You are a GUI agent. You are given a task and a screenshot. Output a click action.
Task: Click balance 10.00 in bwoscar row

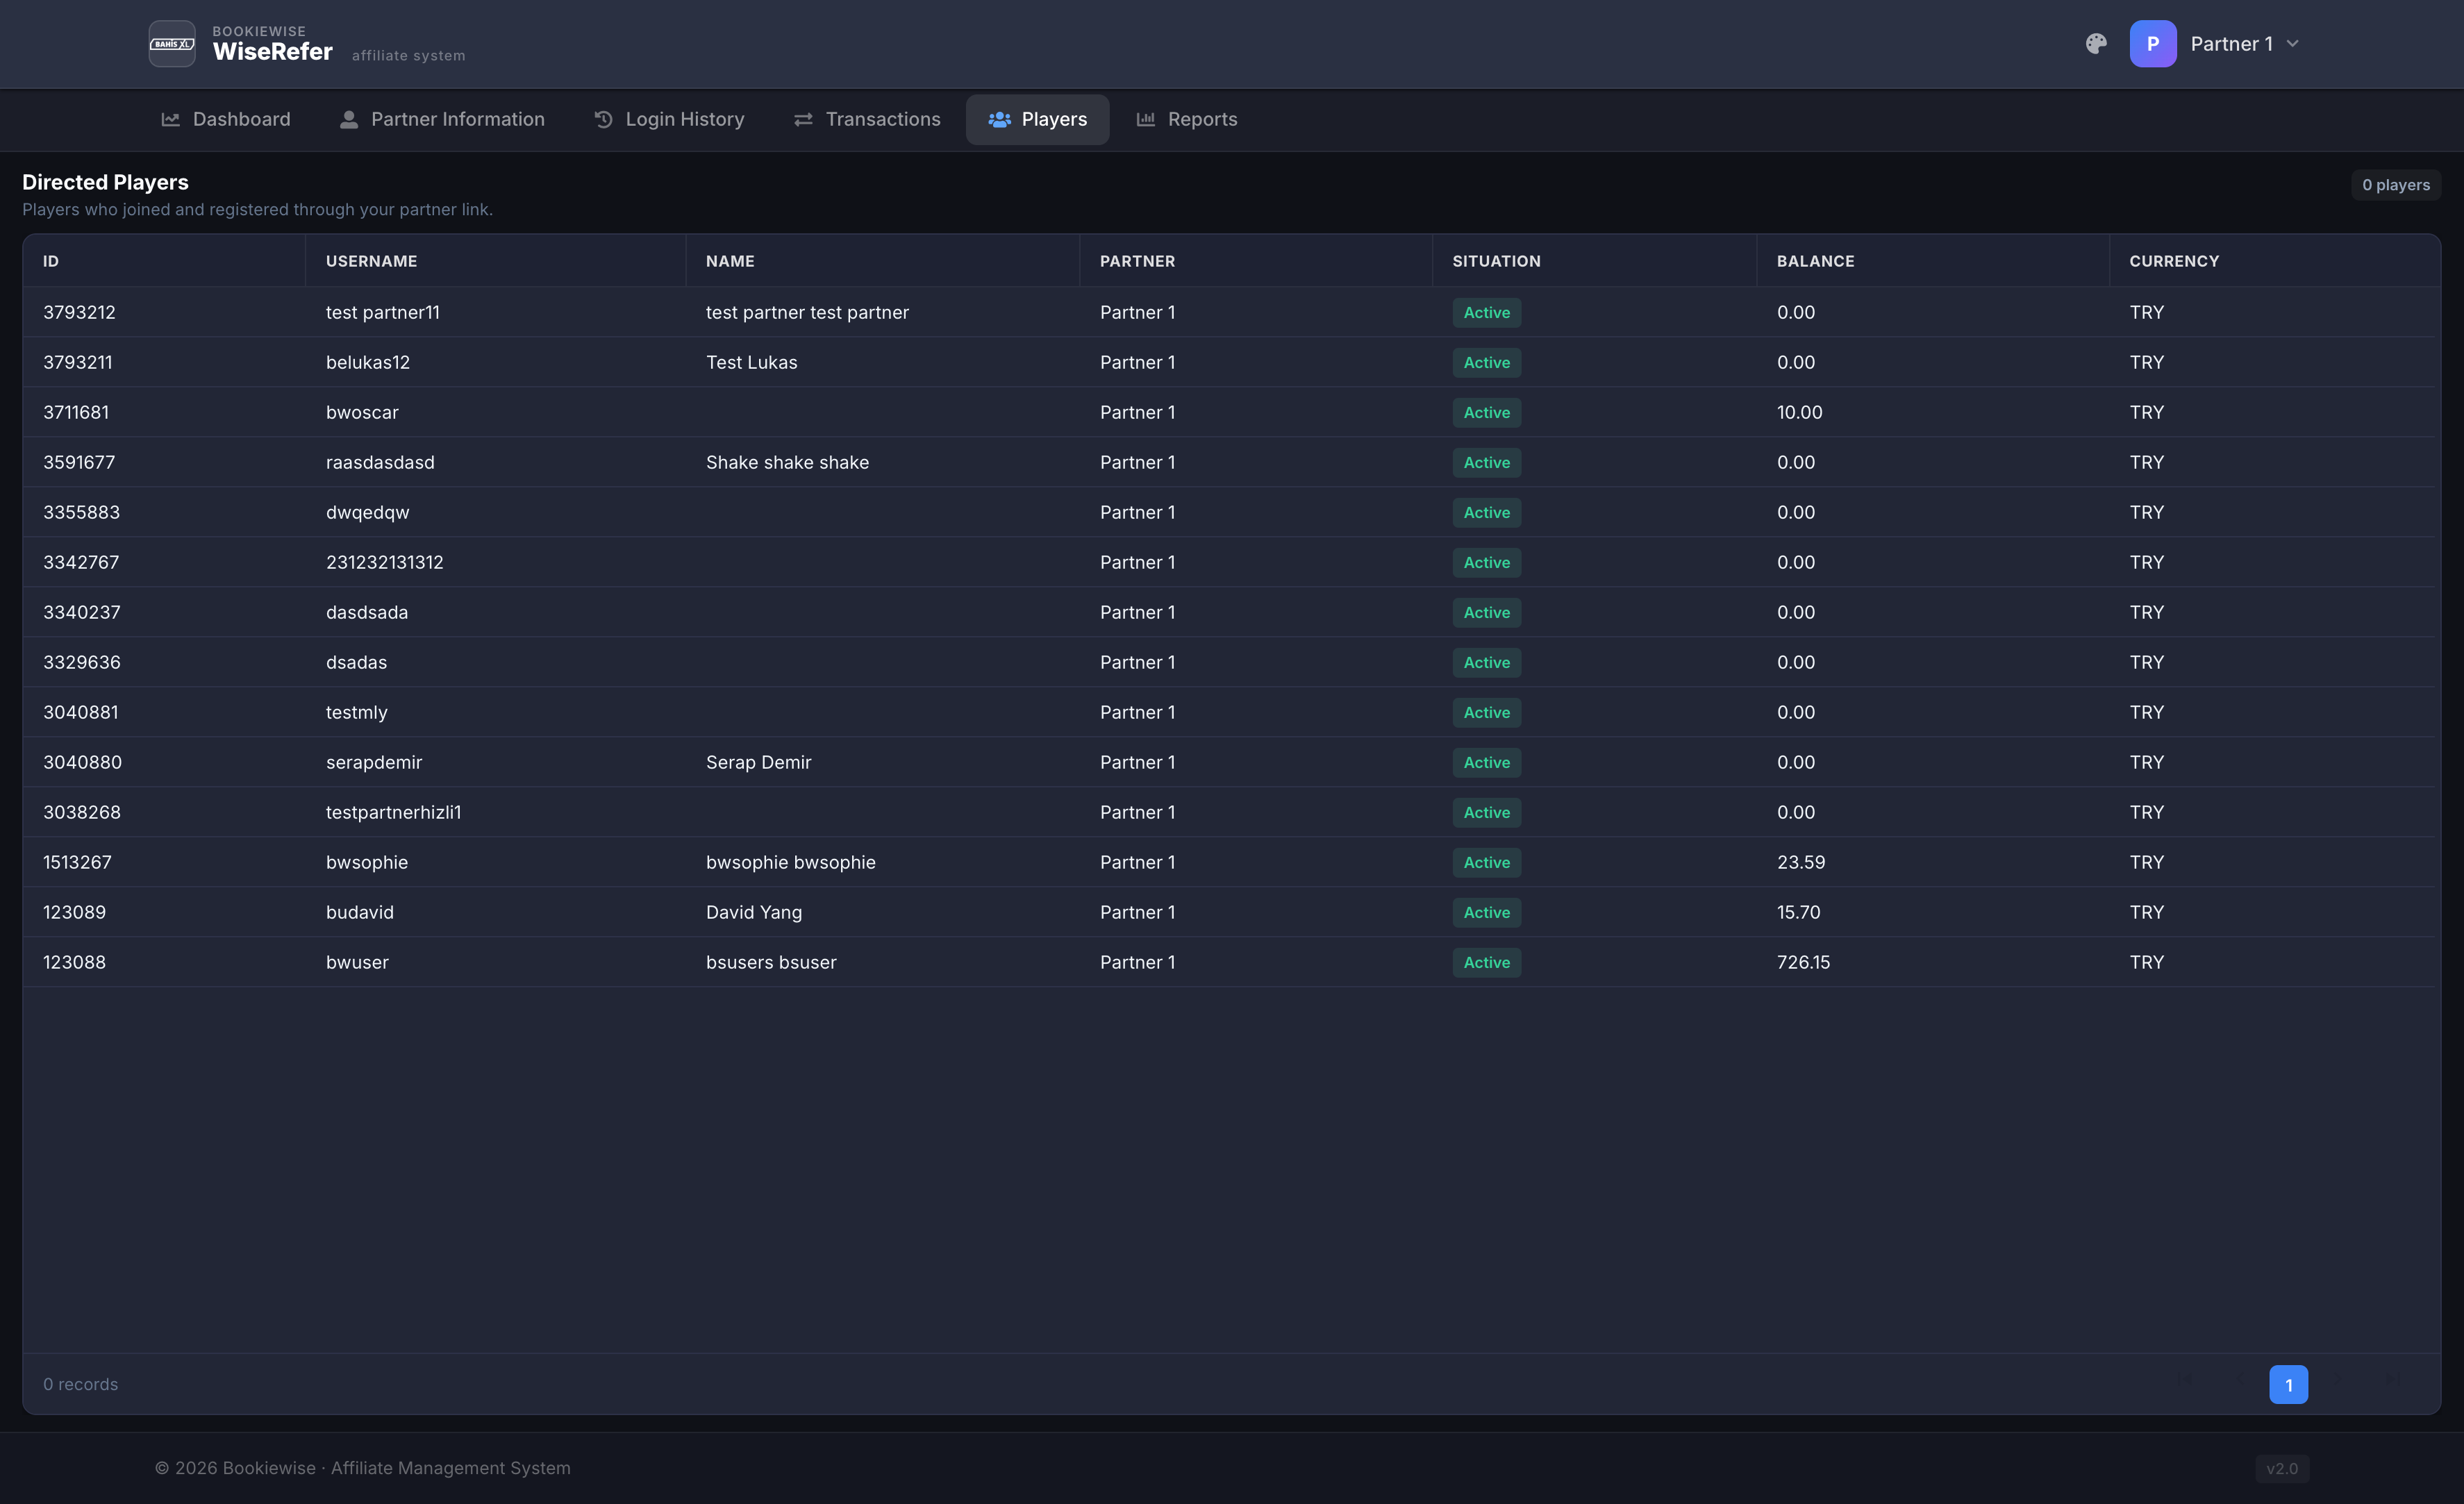click(1800, 412)
